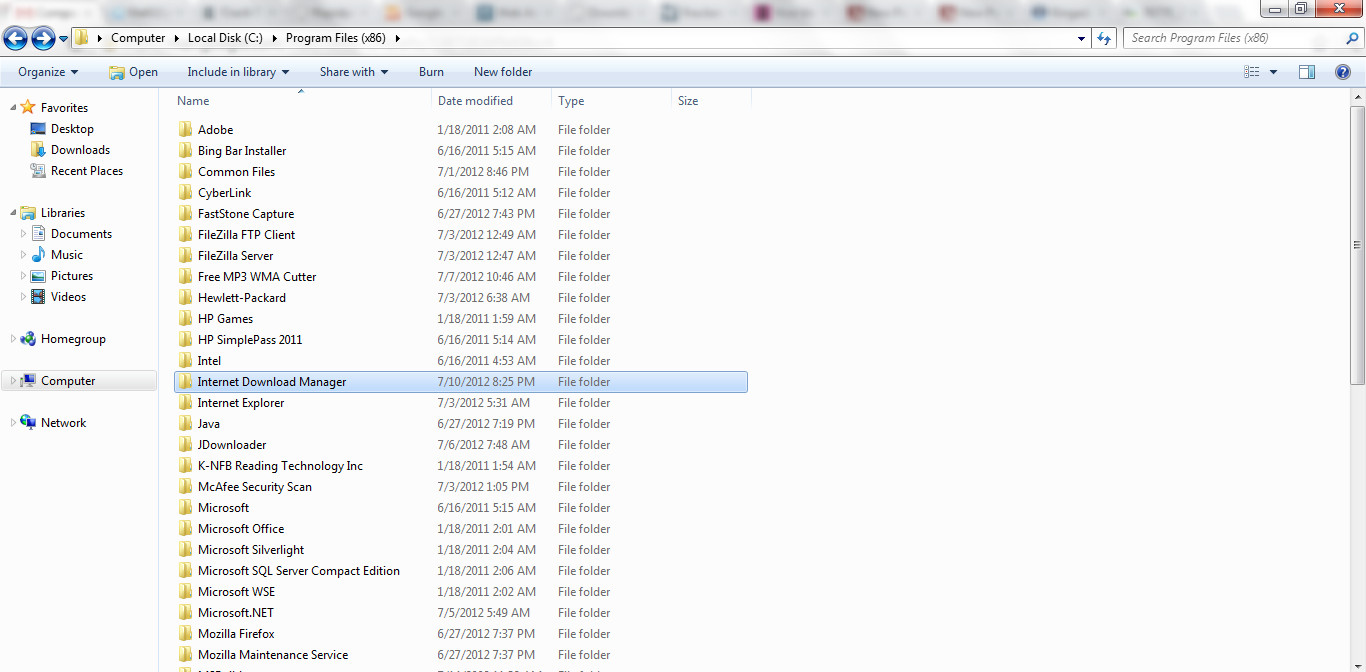Select Recent Places under Favorites
The image size is (1366, 672).
87,171
